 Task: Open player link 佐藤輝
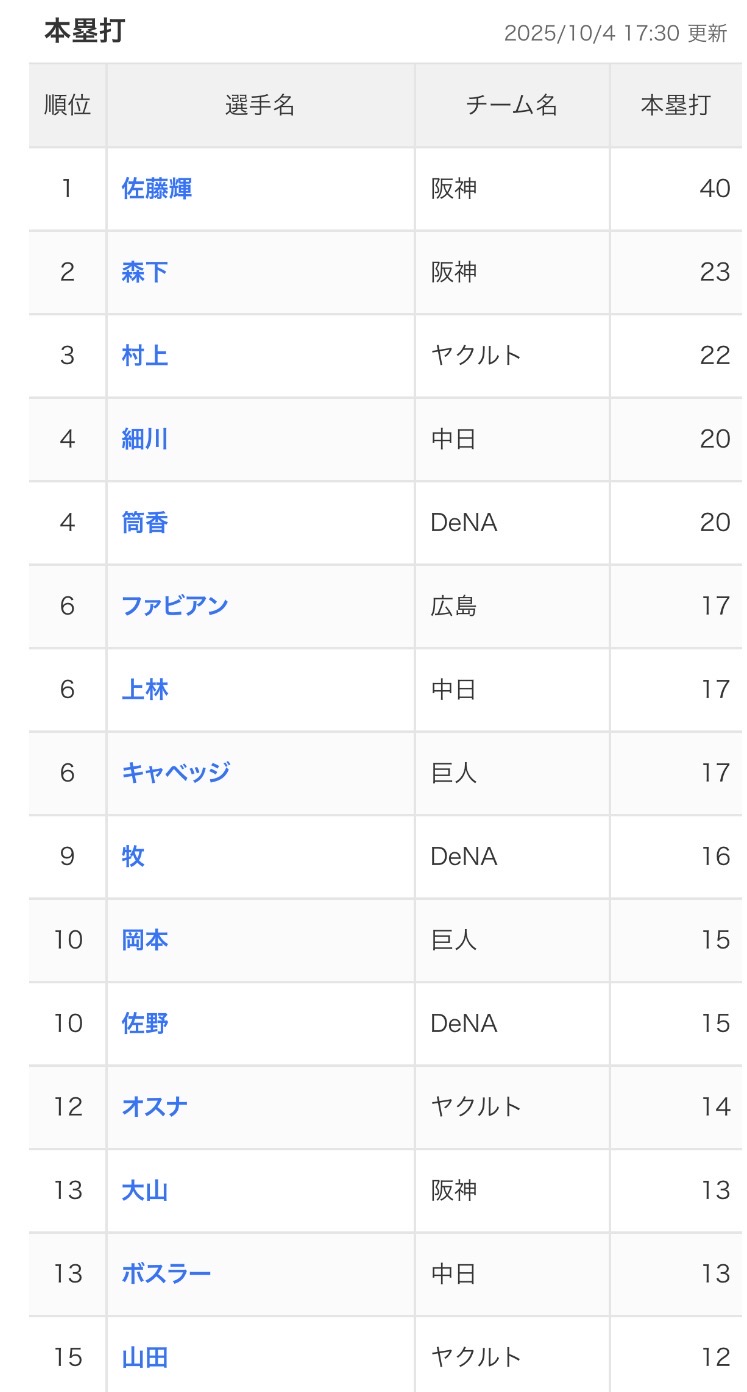point(156,188)
